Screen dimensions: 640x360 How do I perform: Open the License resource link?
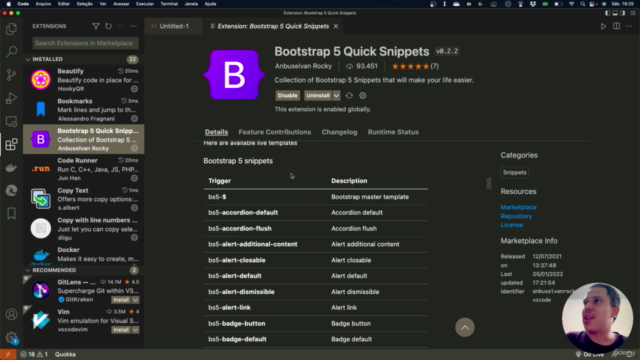[512, 225]
